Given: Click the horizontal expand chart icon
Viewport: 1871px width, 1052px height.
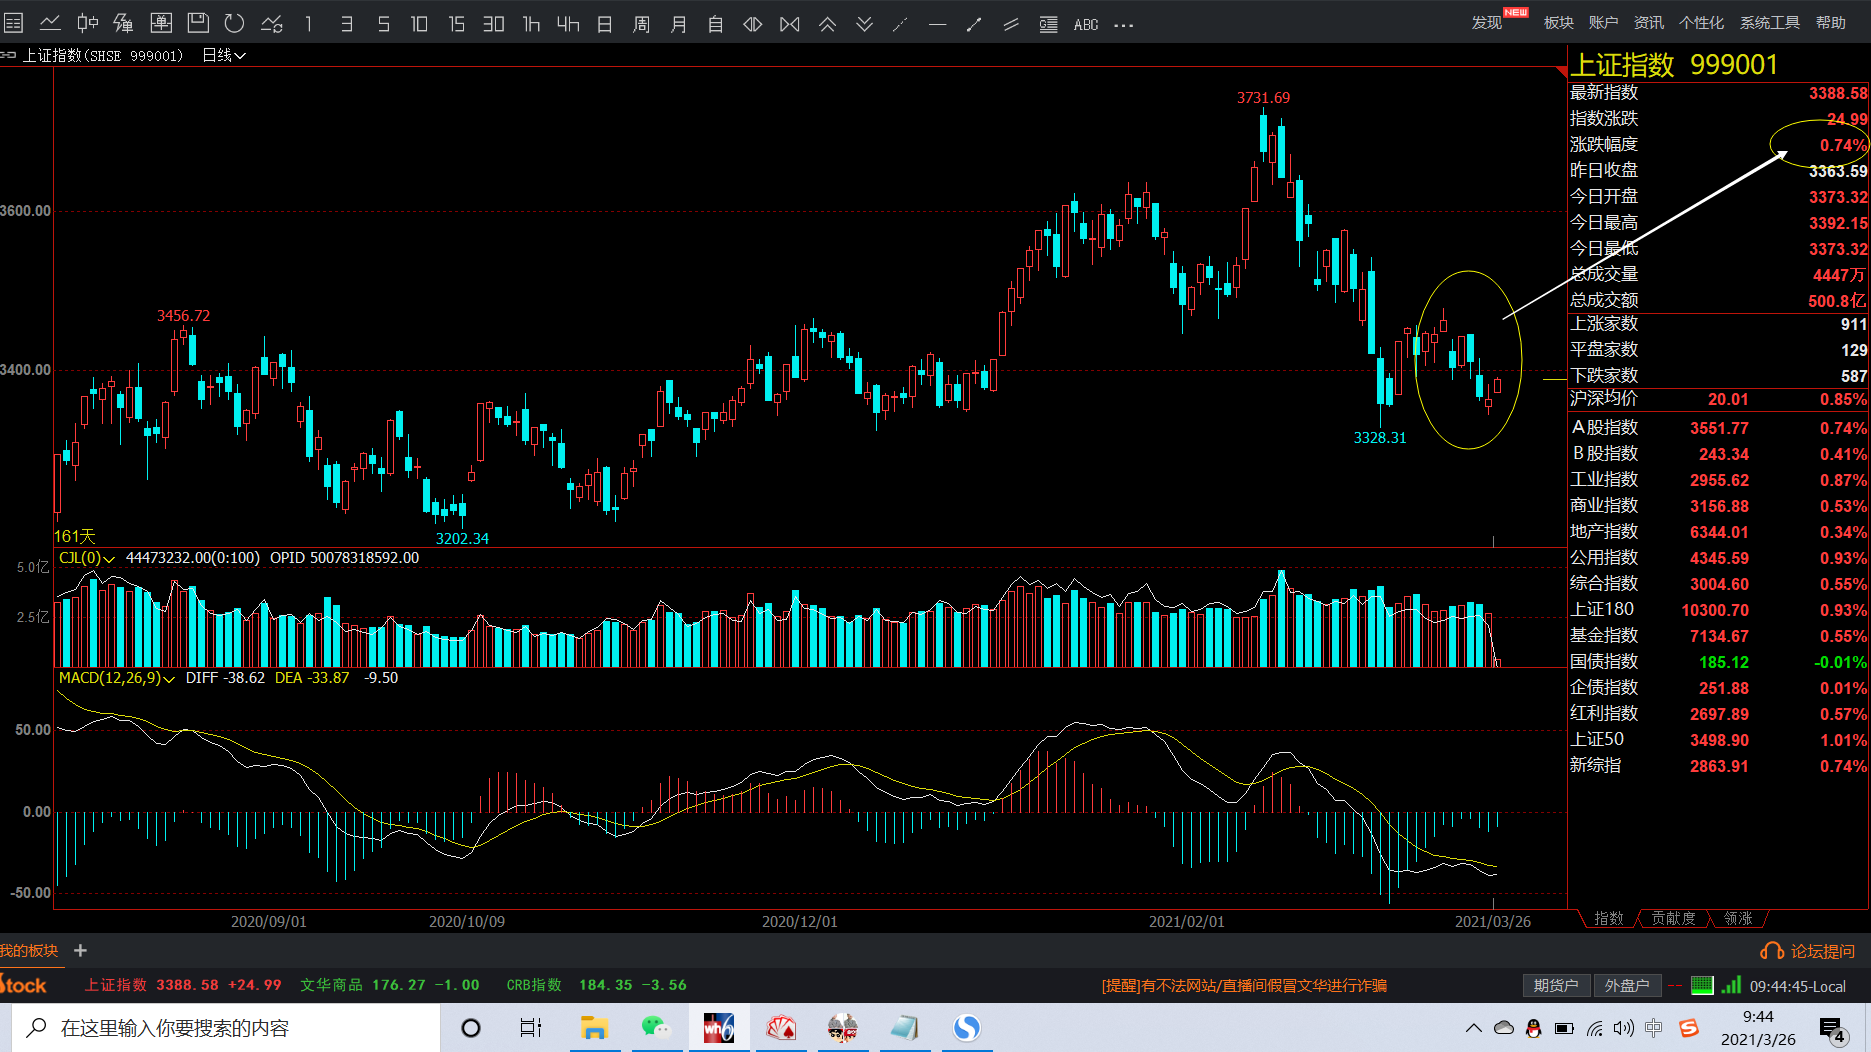Looking at the screenshot, I should coord(753,23).
